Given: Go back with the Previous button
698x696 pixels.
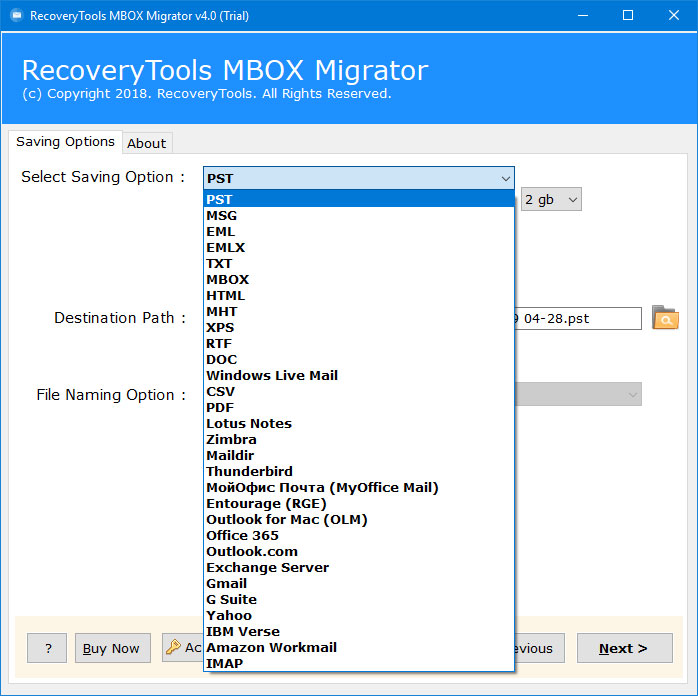Looking at the screenshot, I should click(540, 648).
